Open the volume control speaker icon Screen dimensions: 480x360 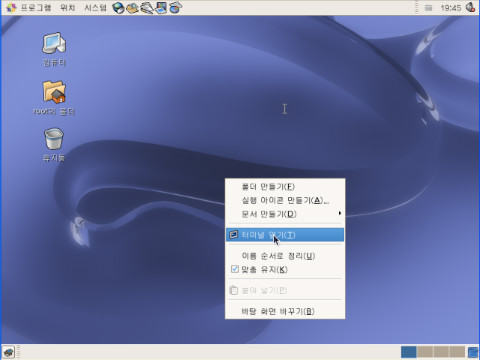470,7
